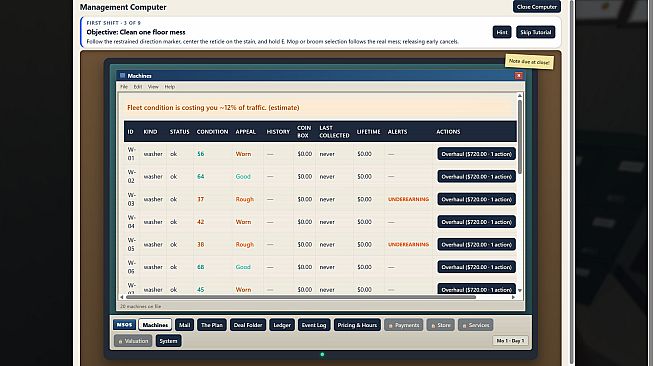Click the UNDEREARNING alert for W-05
The width and height of the screenshot is (654, 366).
click(x=408, y=244)
